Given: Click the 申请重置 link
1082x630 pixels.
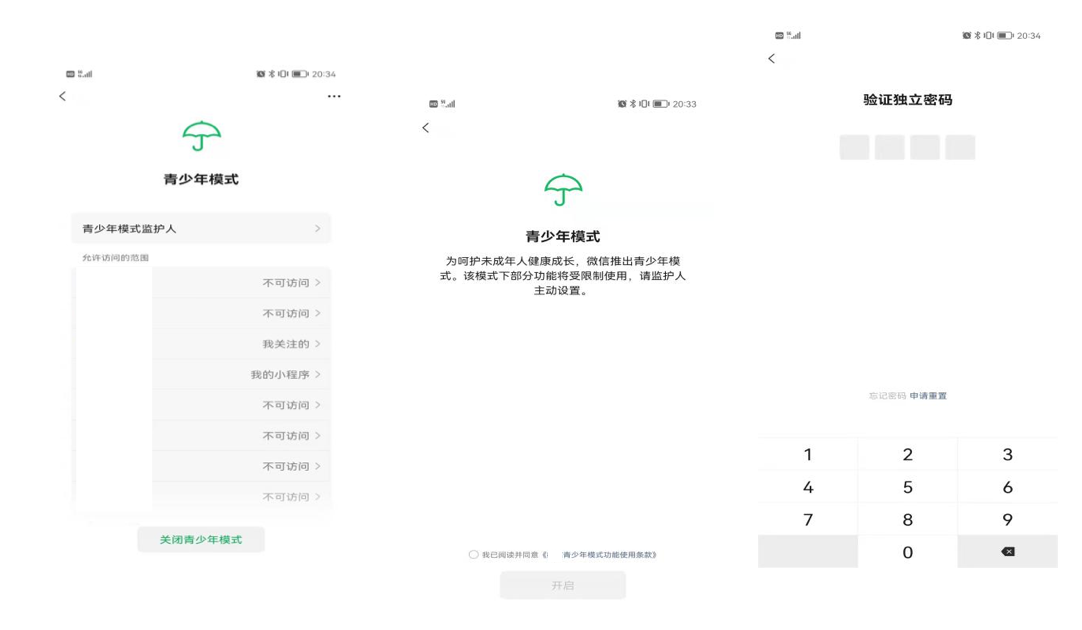Looking at the screenshot, I should [x=928, y=396].
